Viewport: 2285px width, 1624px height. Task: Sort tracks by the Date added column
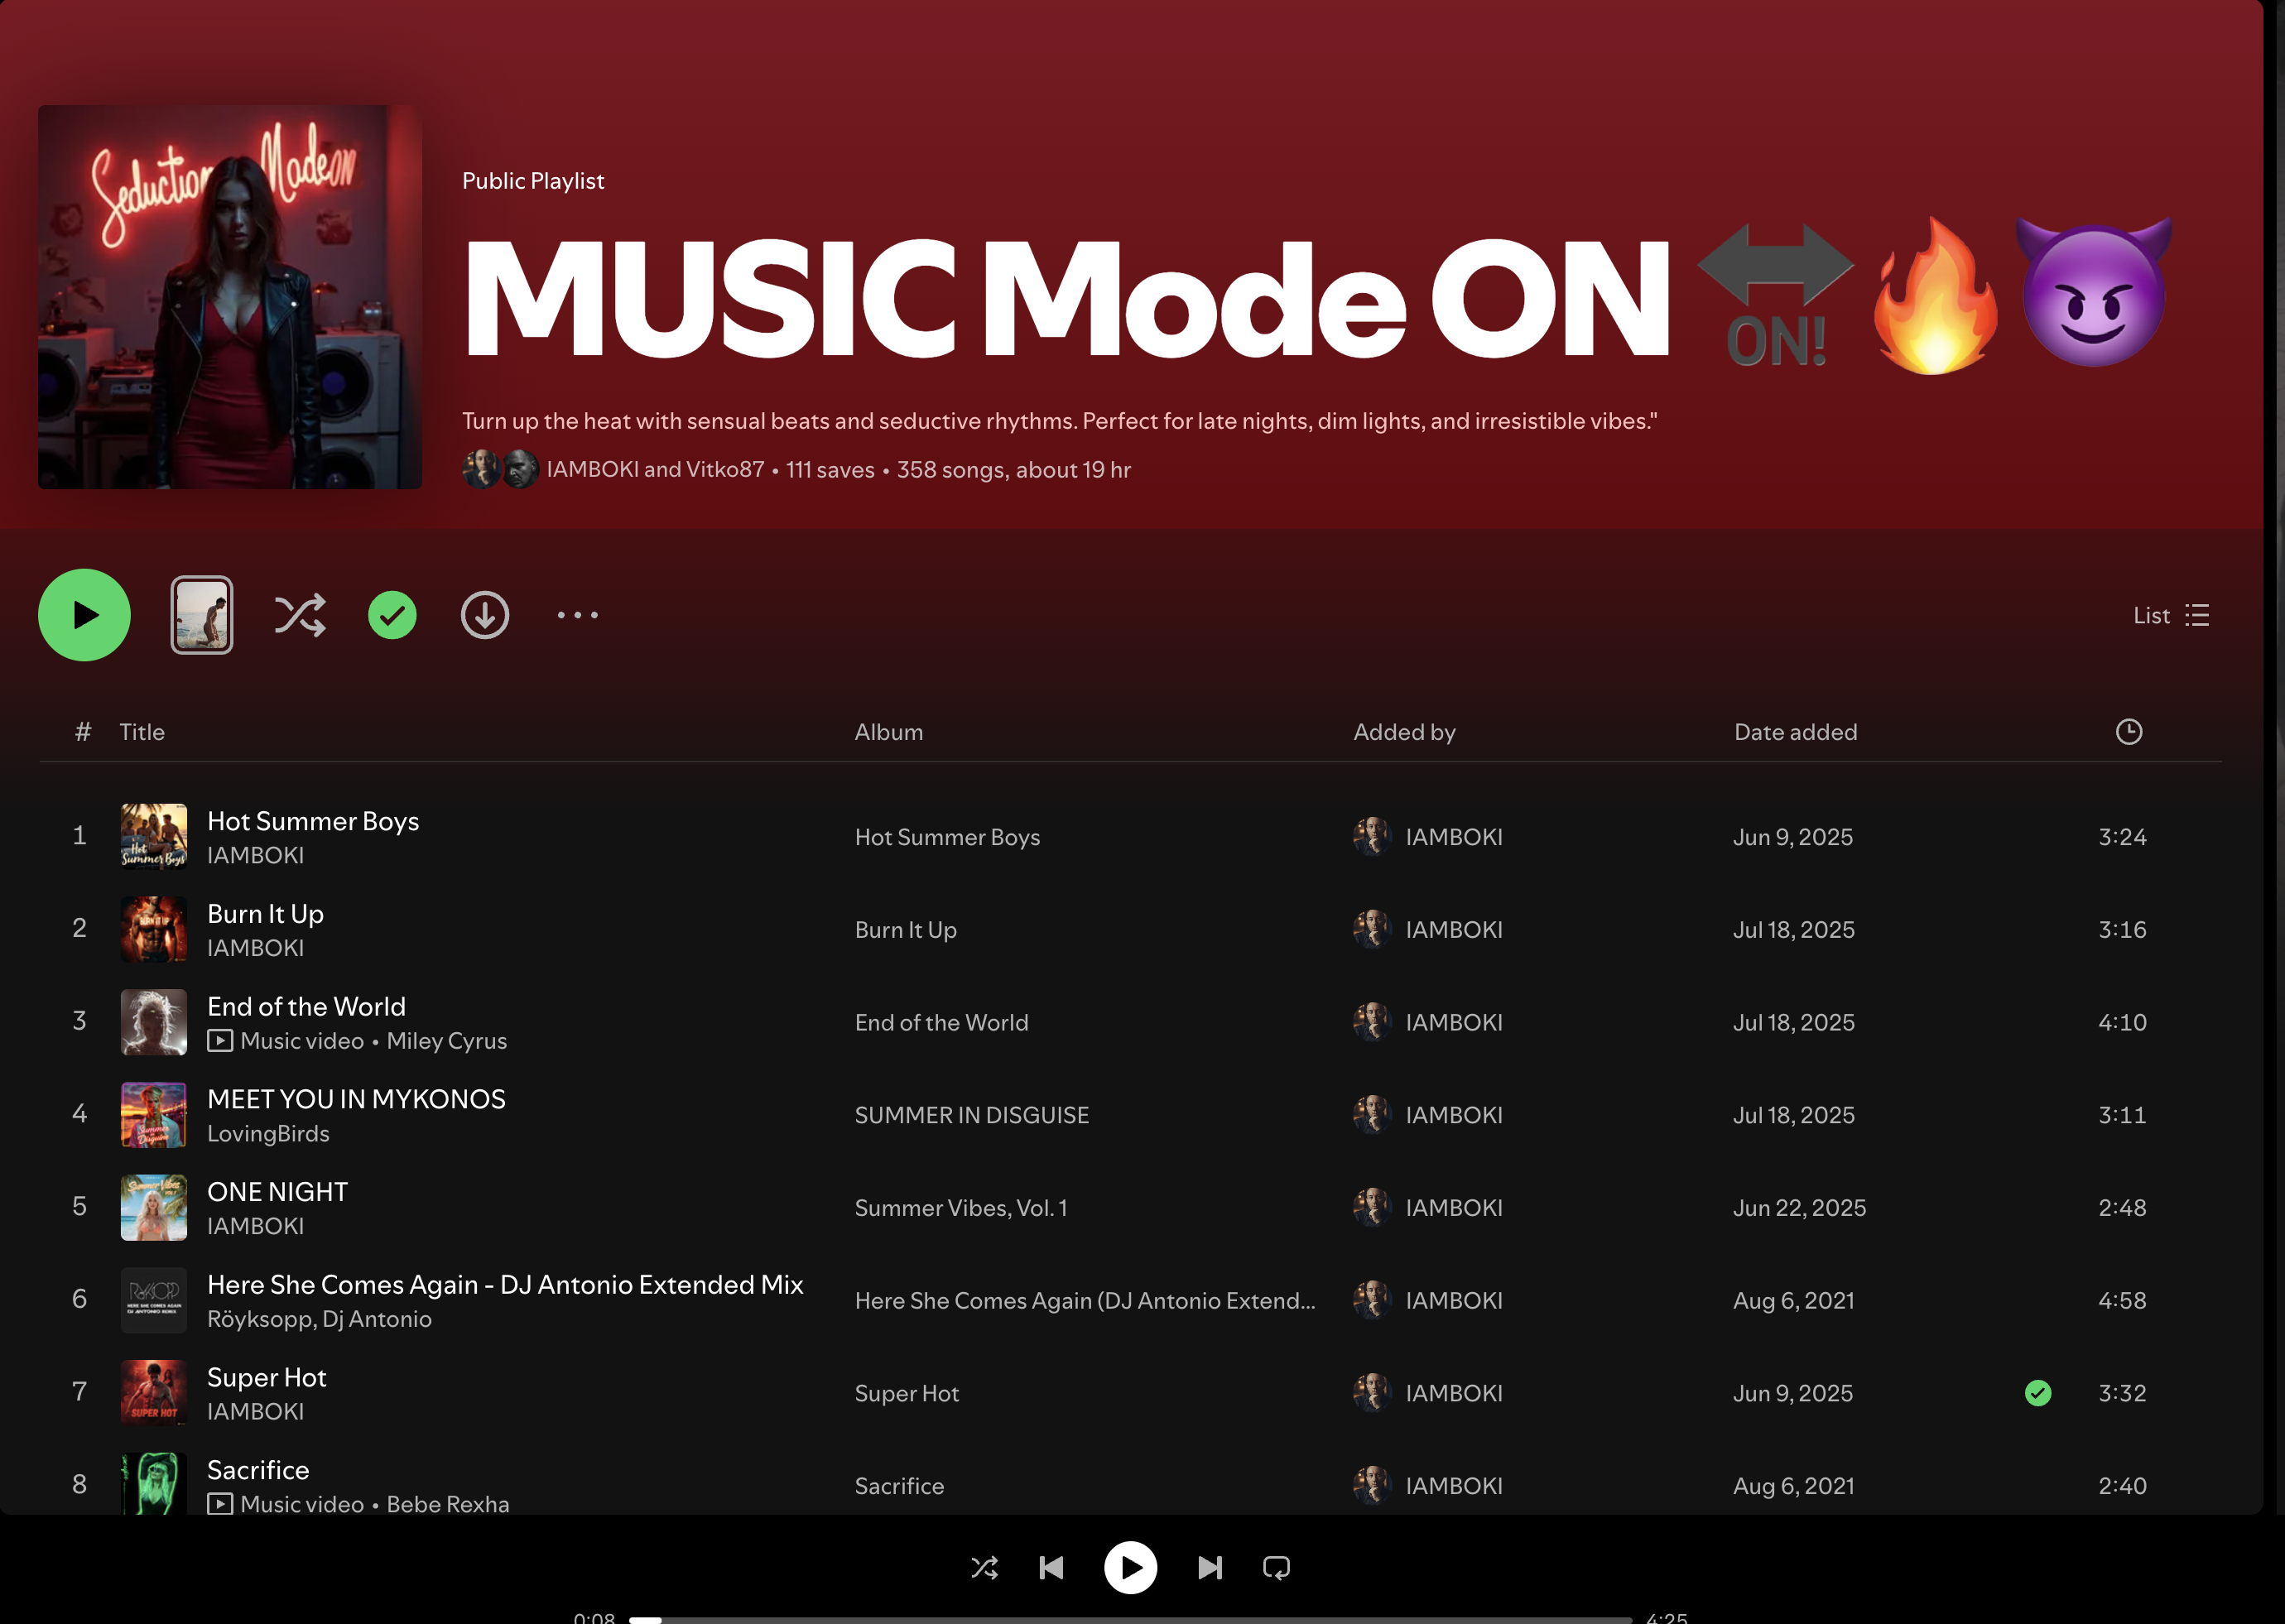[x=1795, y=732]
